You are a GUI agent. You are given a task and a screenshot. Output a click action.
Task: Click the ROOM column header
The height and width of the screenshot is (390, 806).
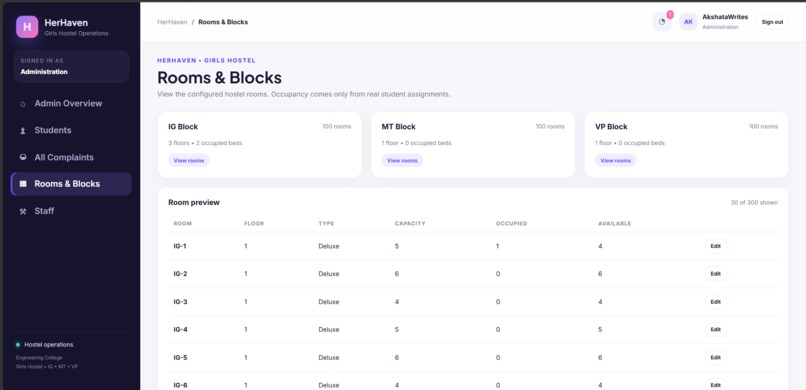coord(182,224)
